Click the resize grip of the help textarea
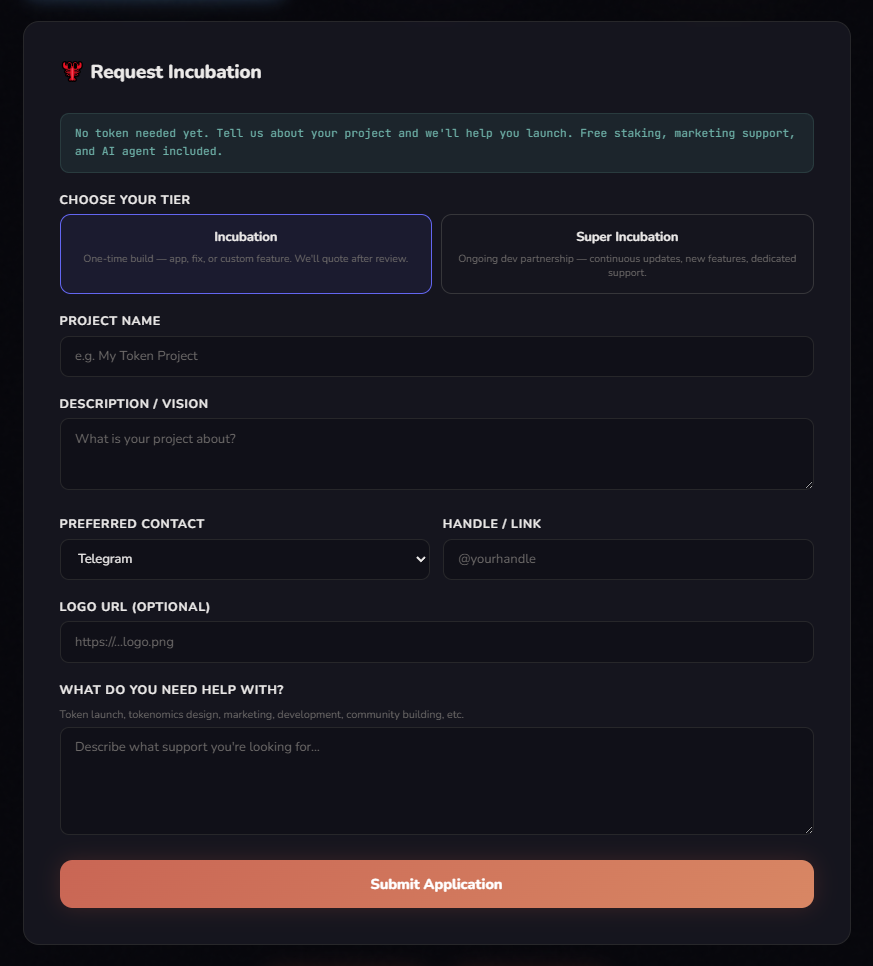The image size is (873, 966). (808, 828)
